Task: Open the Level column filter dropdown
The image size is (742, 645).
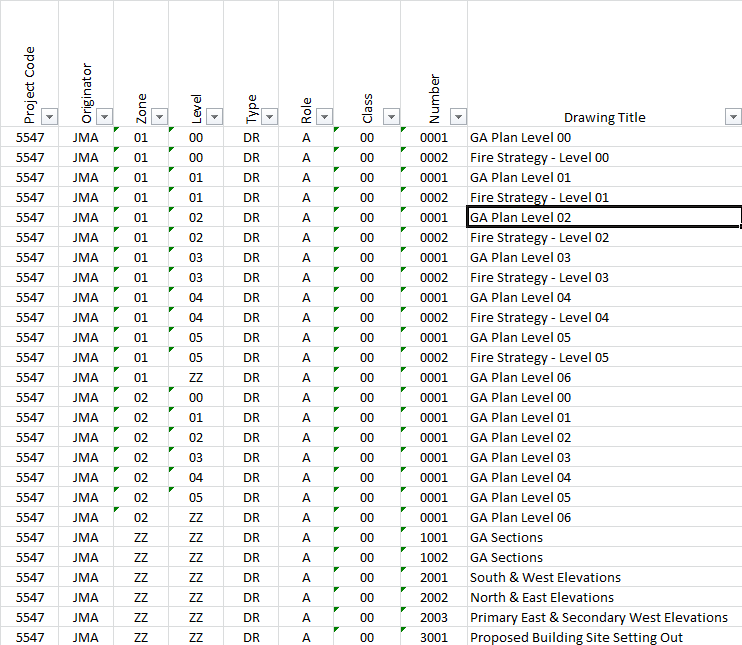Action: 214,116
